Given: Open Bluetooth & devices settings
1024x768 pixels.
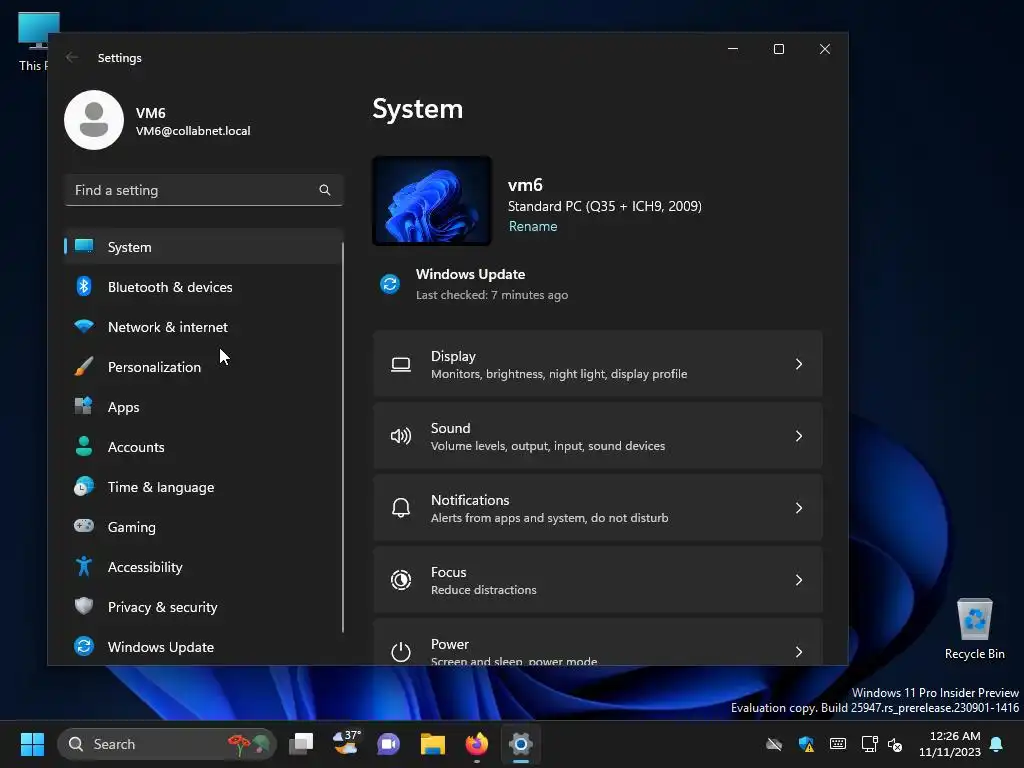Looking at the screenshot, I should 203,287.
